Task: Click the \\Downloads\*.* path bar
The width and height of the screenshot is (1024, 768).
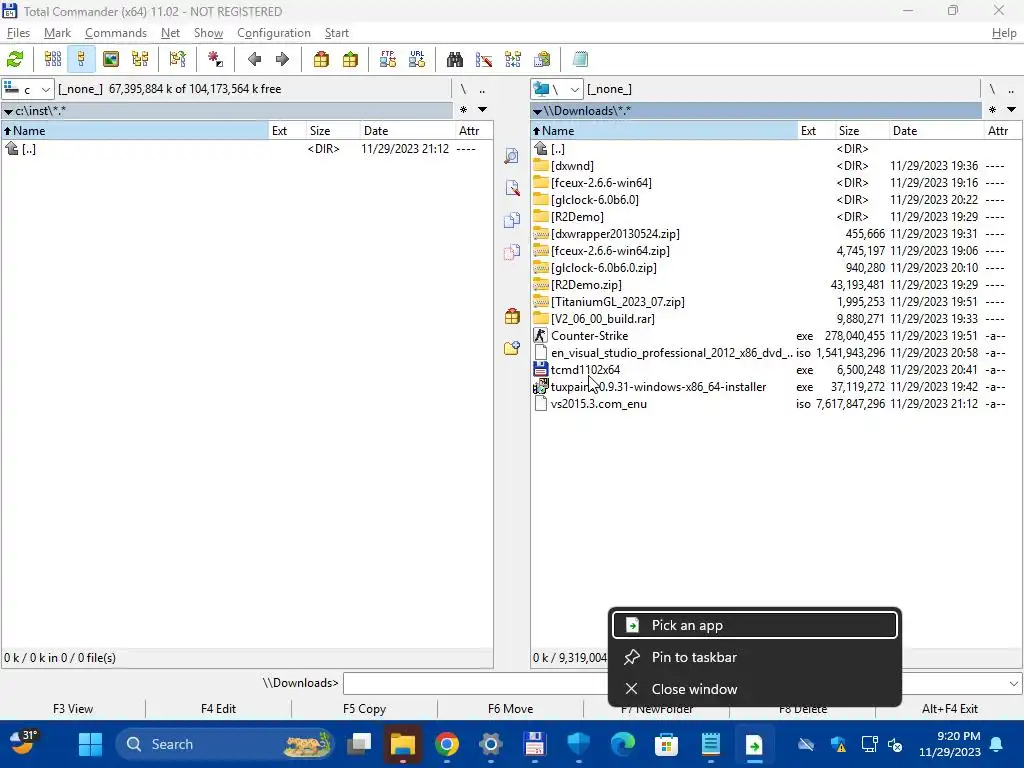Action: click(x=756, y=110)
